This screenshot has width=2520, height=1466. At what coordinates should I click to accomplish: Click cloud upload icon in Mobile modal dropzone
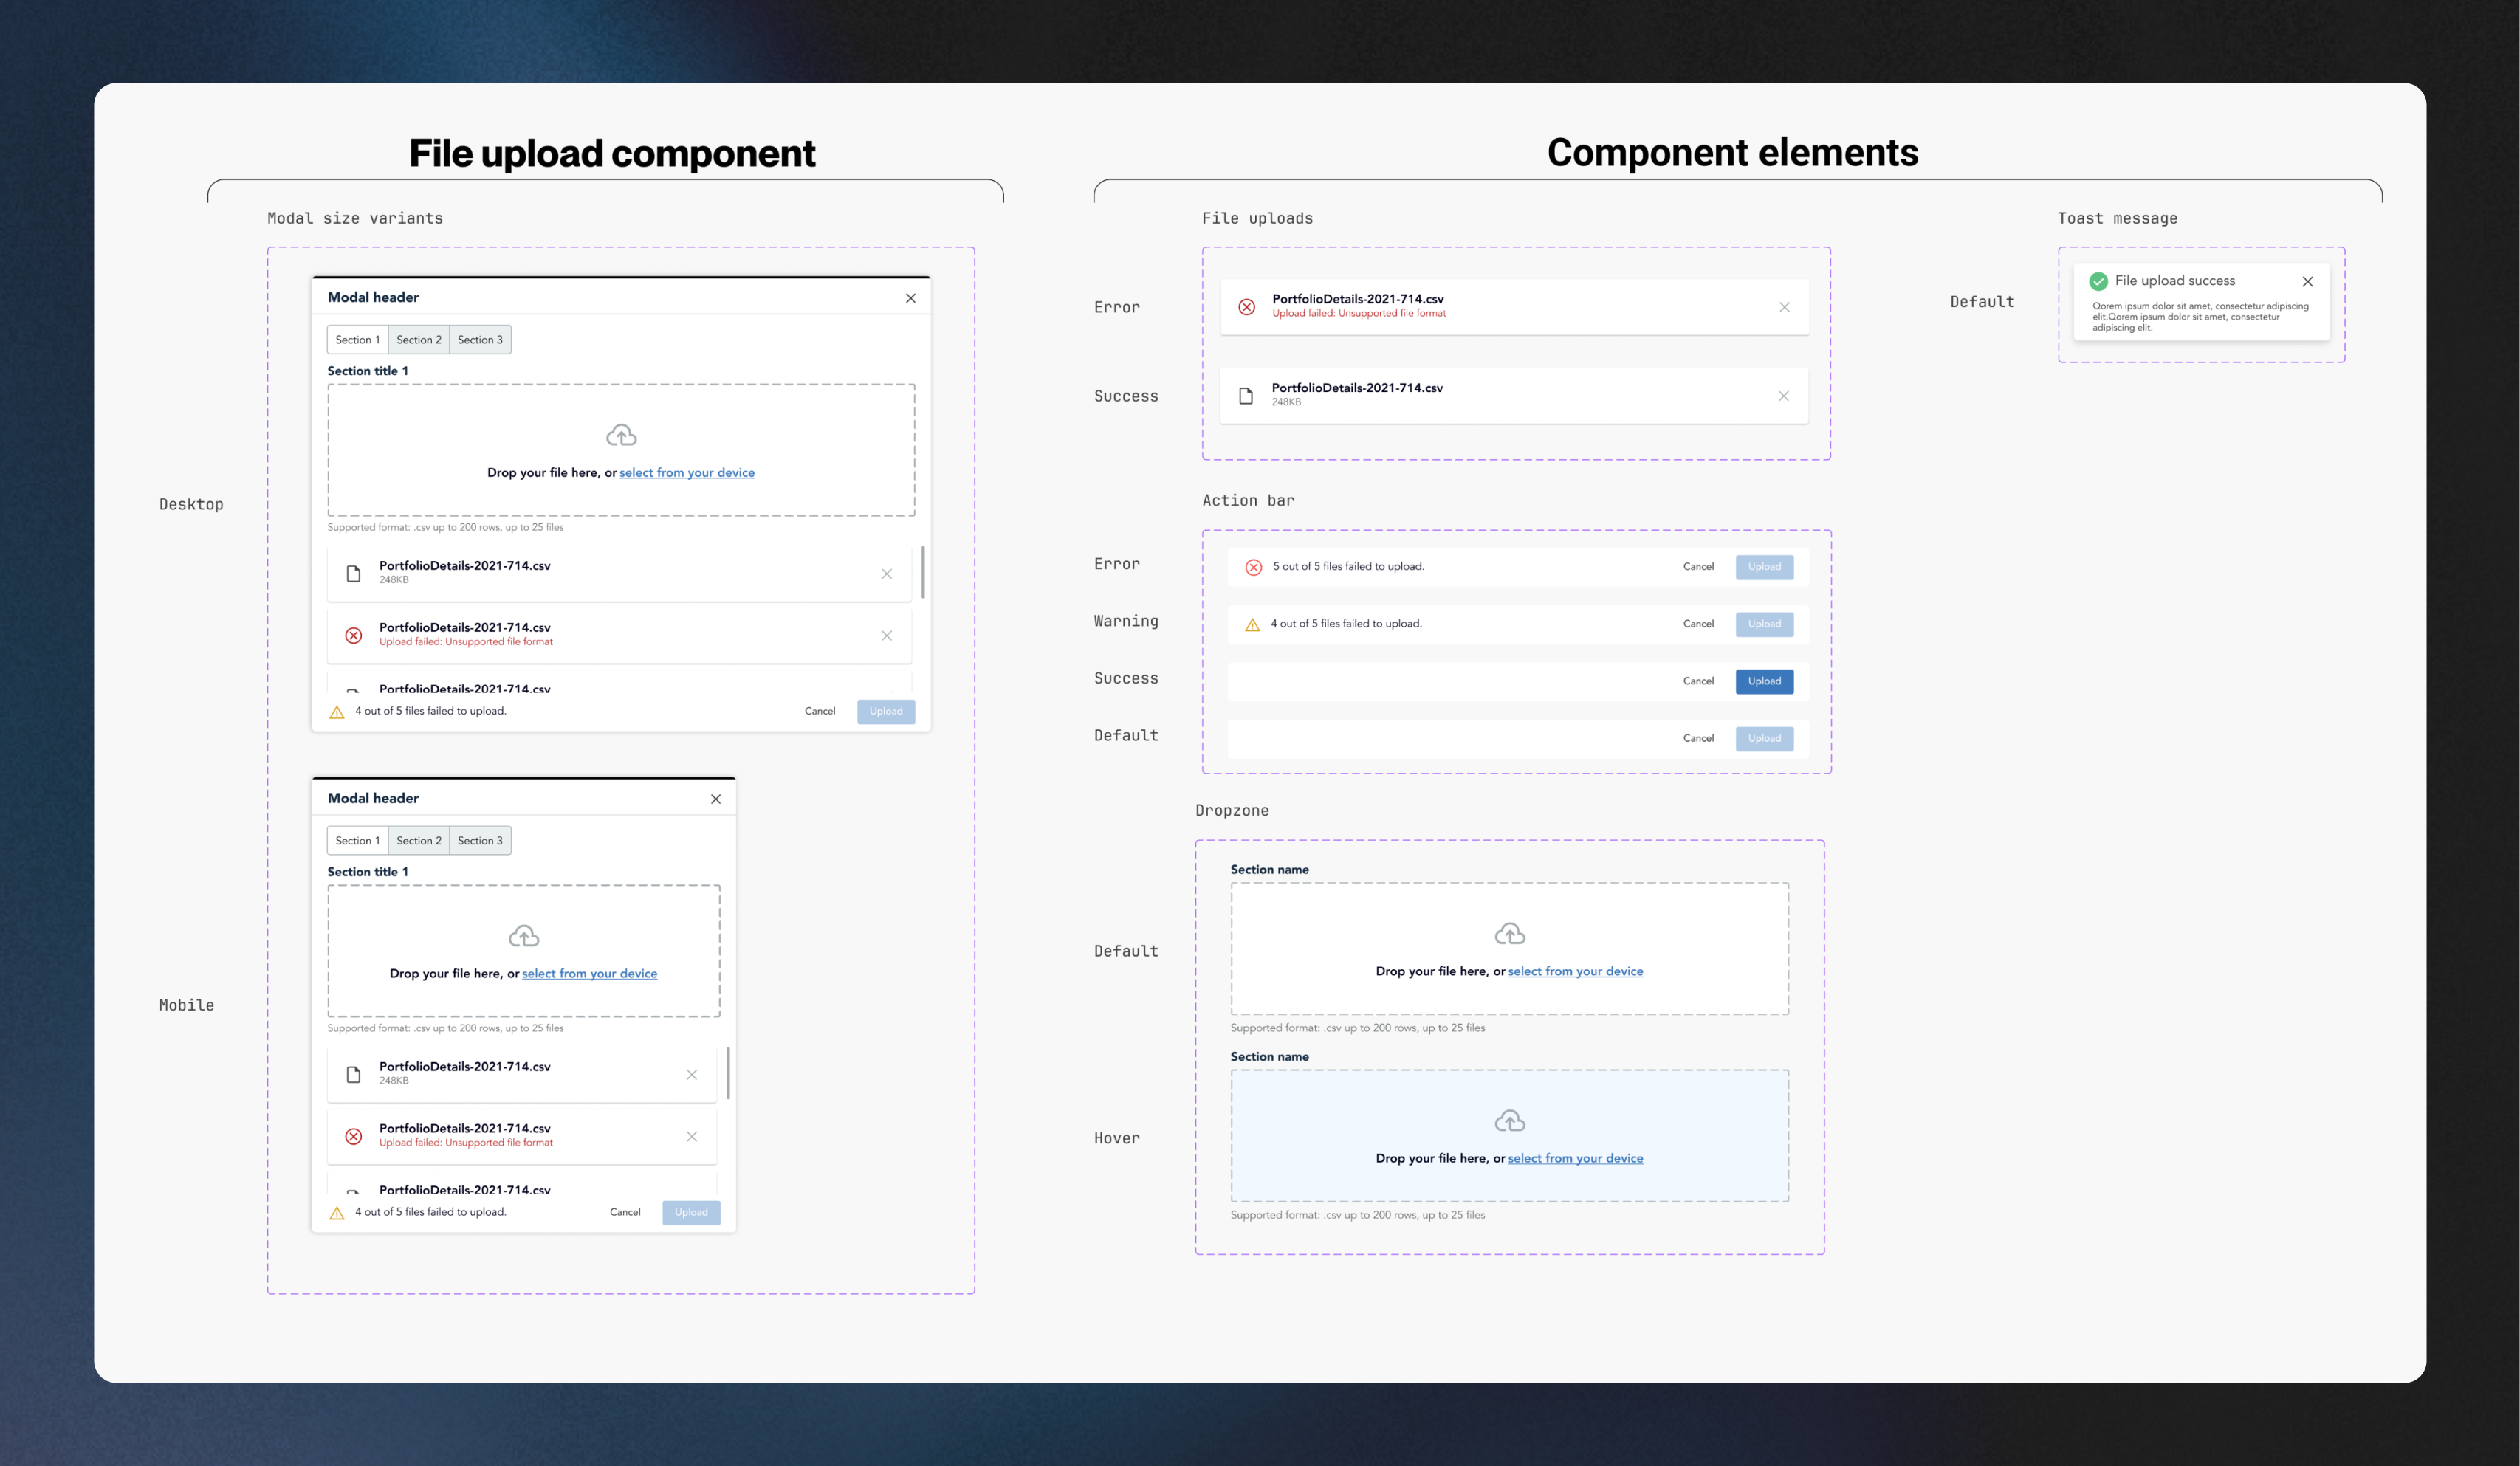coord(524,936)
